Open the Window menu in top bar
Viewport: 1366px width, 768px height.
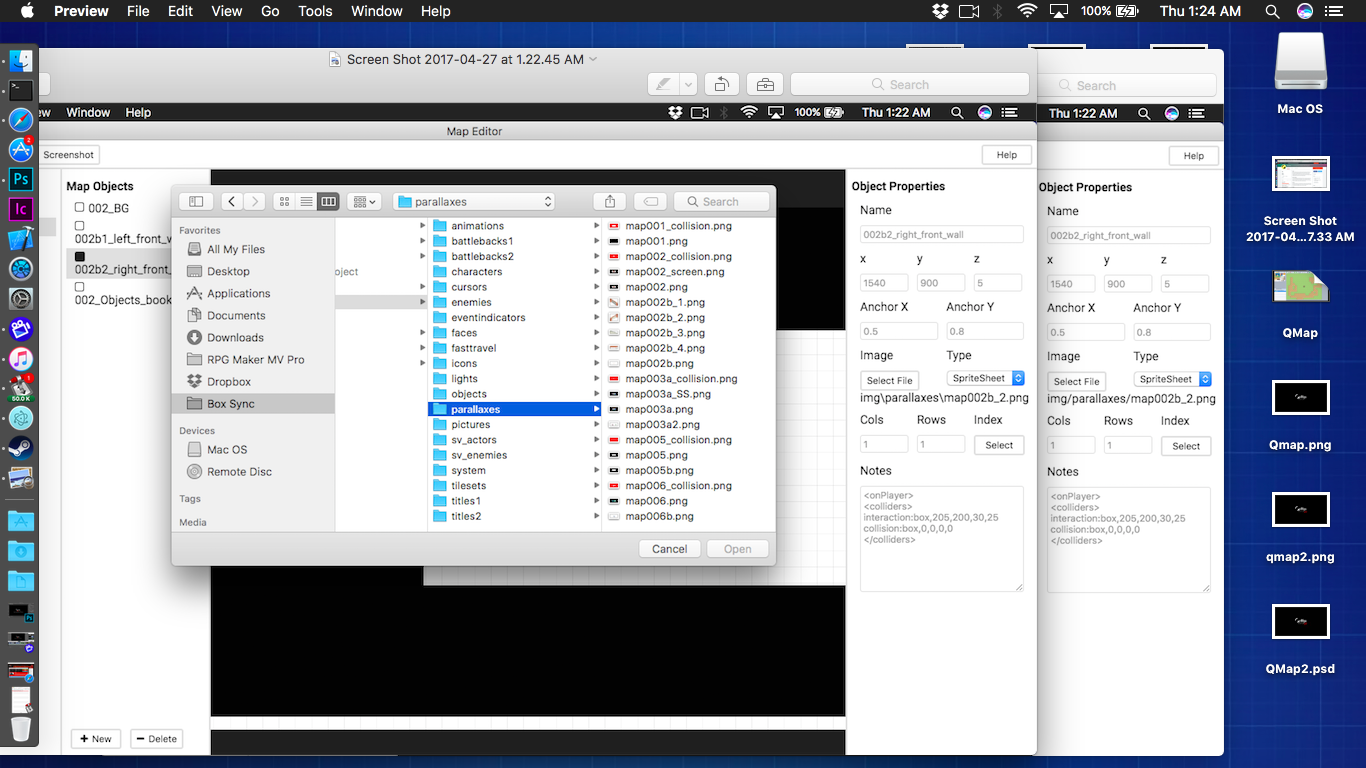click(x=377, y=11)
